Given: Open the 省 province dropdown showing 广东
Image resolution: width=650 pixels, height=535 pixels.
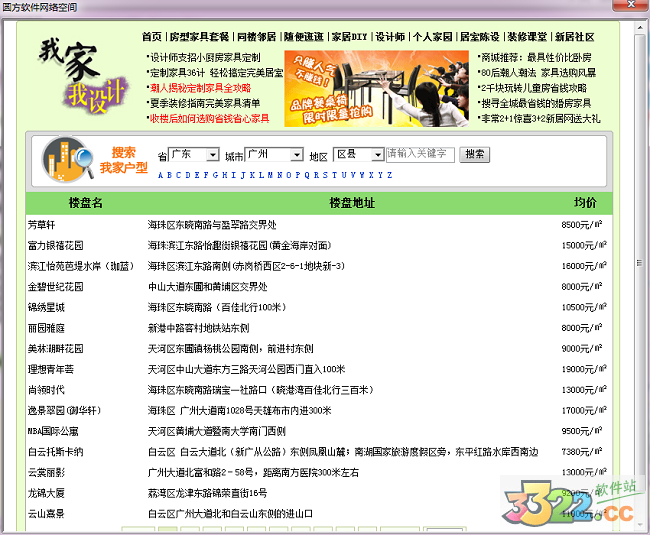Looking at the screenshot, I should coord(194,155).
